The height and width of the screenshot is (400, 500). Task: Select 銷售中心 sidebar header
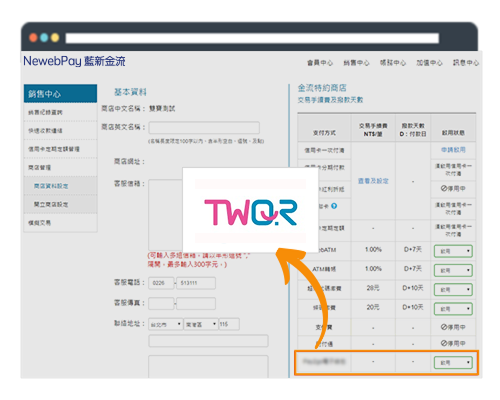tap(60, 94)
